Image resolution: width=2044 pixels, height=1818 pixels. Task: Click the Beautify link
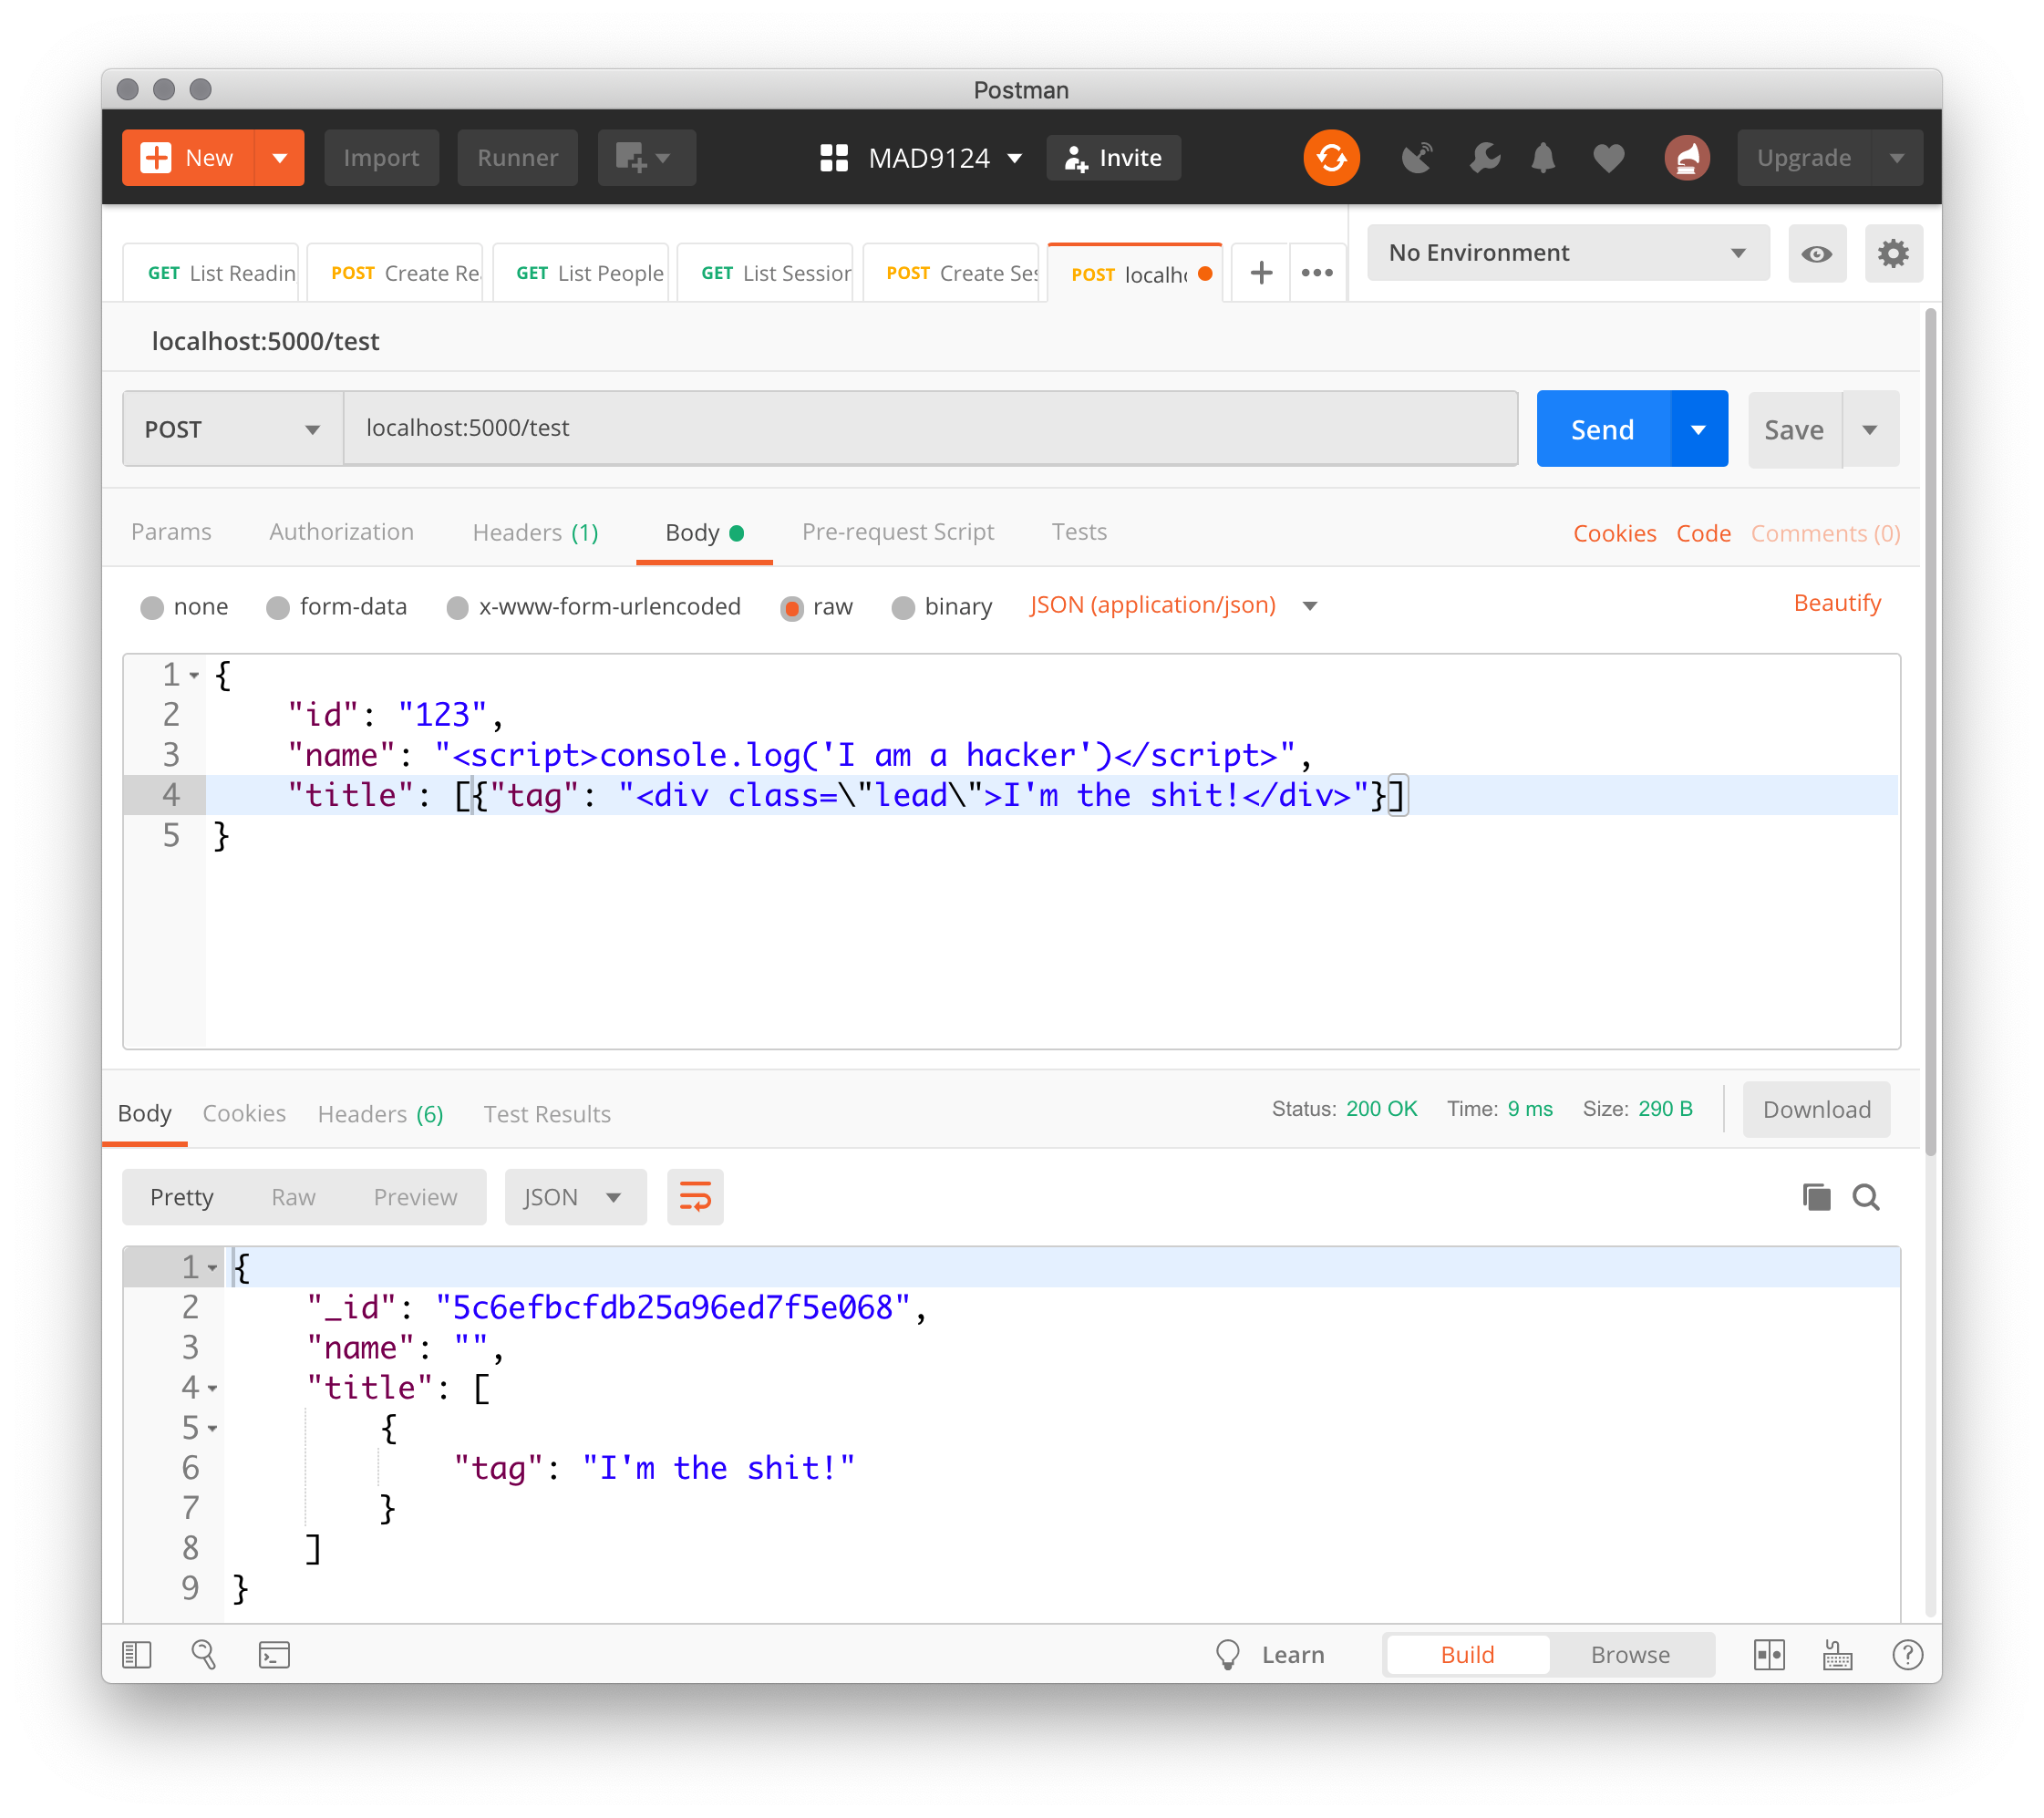point(1836,603)
